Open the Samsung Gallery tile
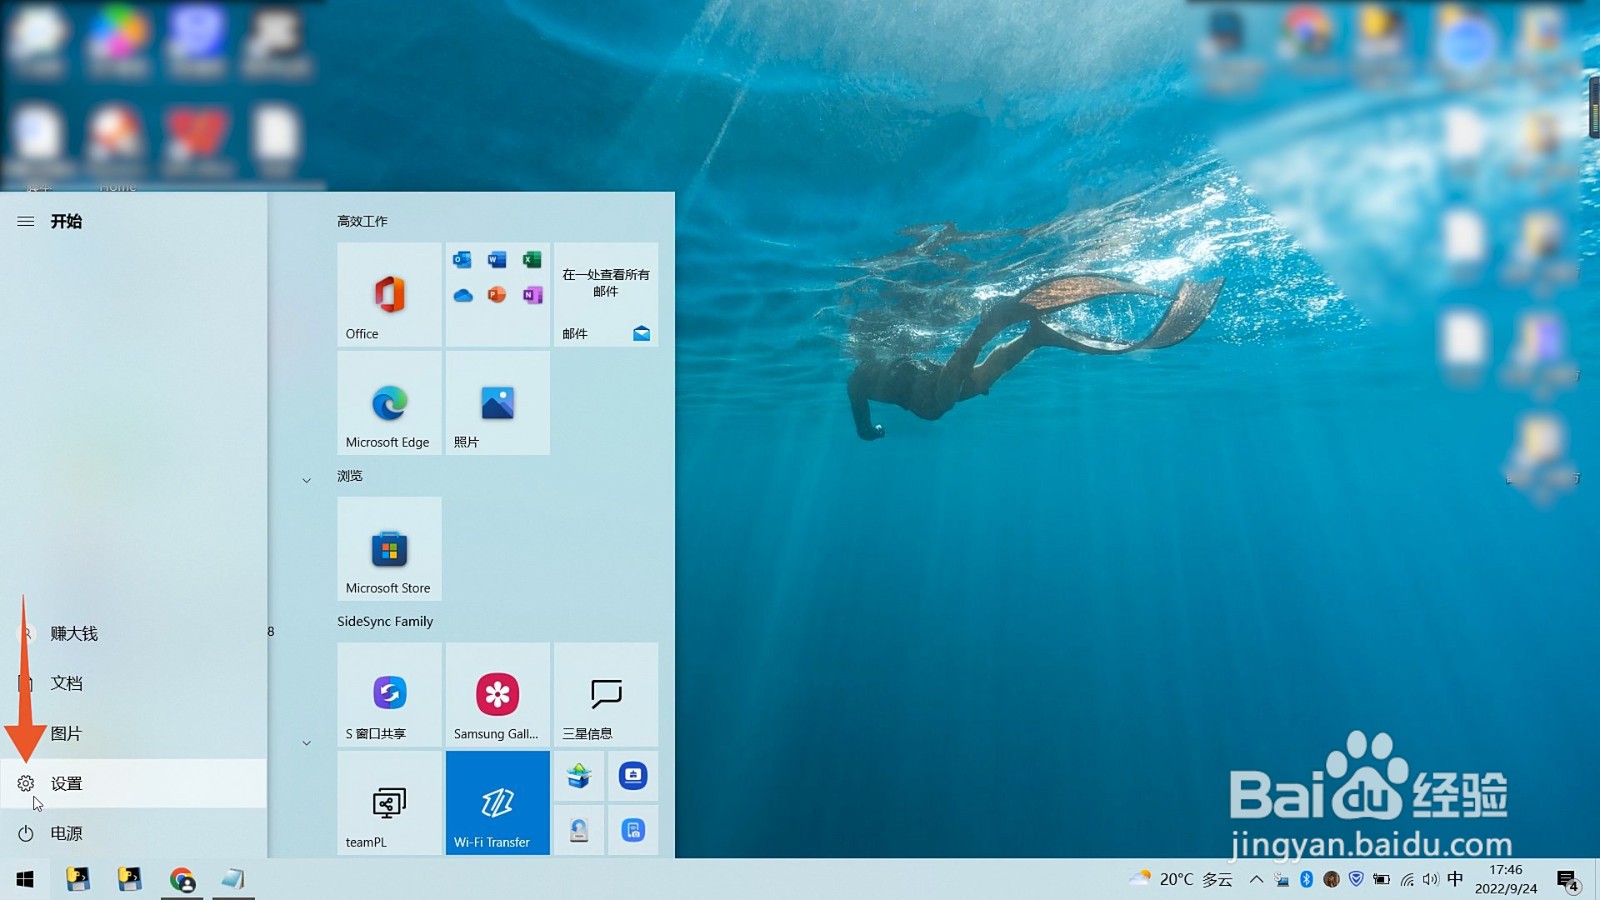This screenshot has width=1600, height=900. 497,695
